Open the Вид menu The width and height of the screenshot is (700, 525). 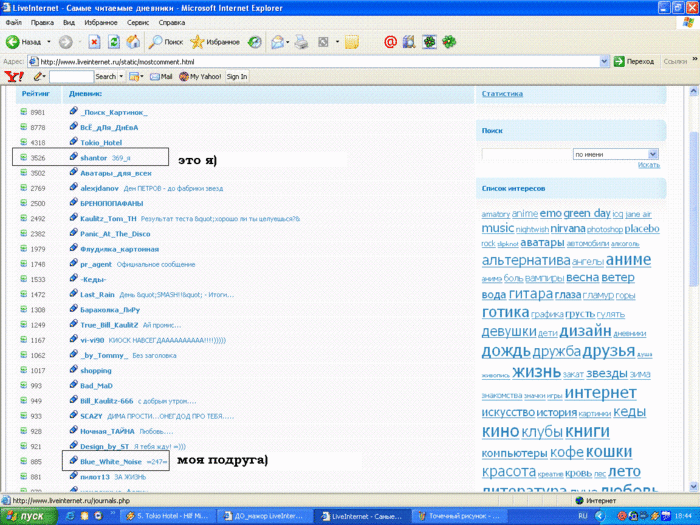click(x=69, y=22)
